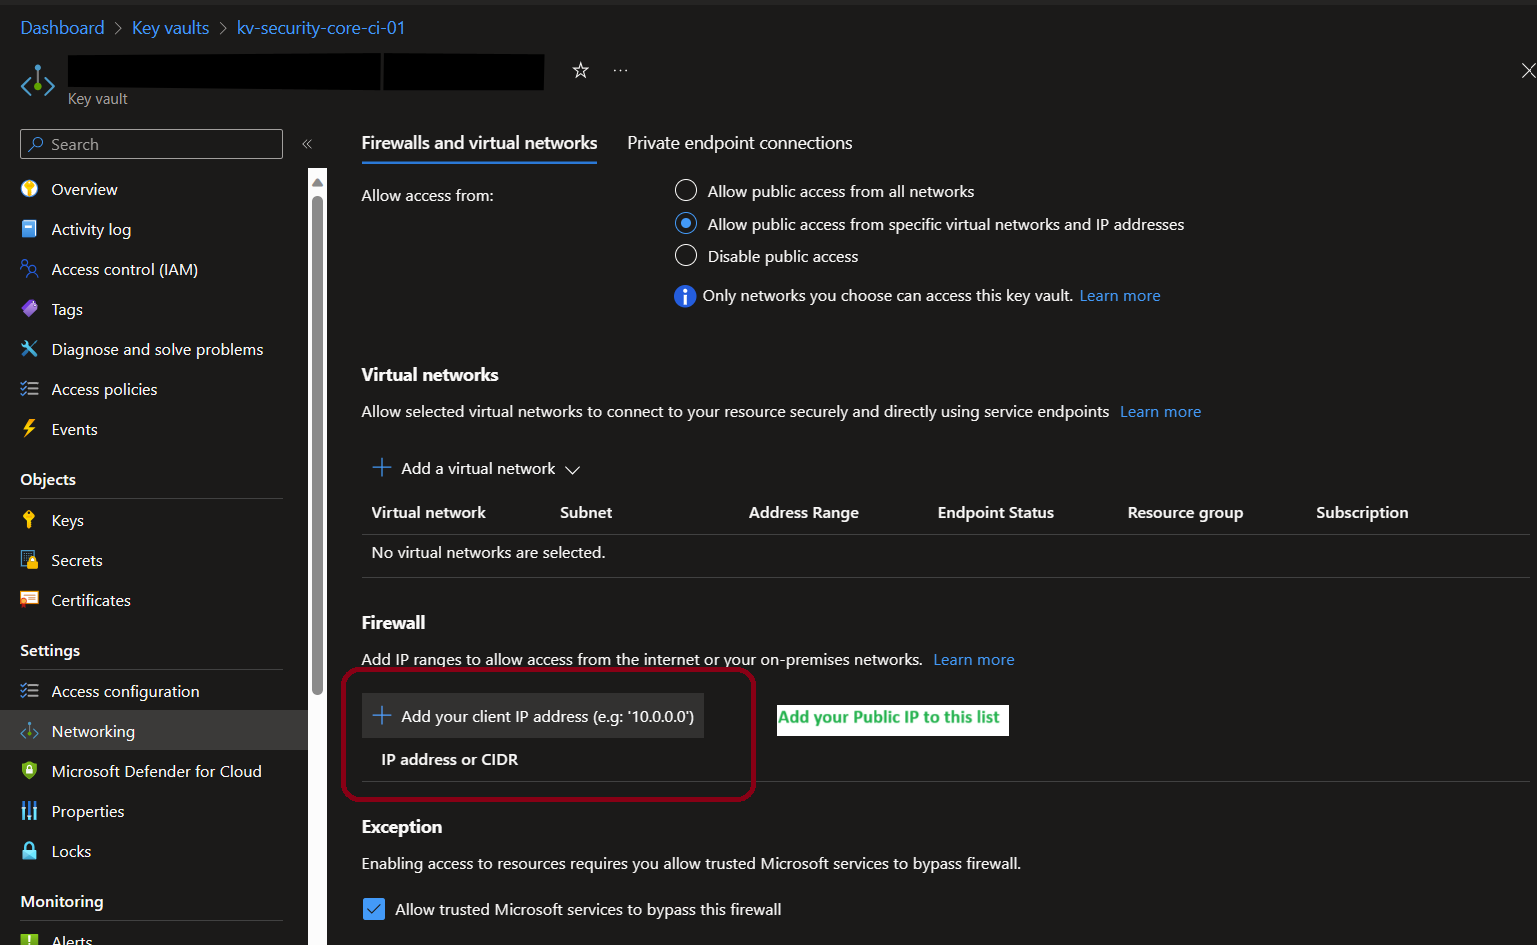This screenshot has width=1537, height=945.
Task: Click the Networking icon in sidebar
Action: (30, 731)
